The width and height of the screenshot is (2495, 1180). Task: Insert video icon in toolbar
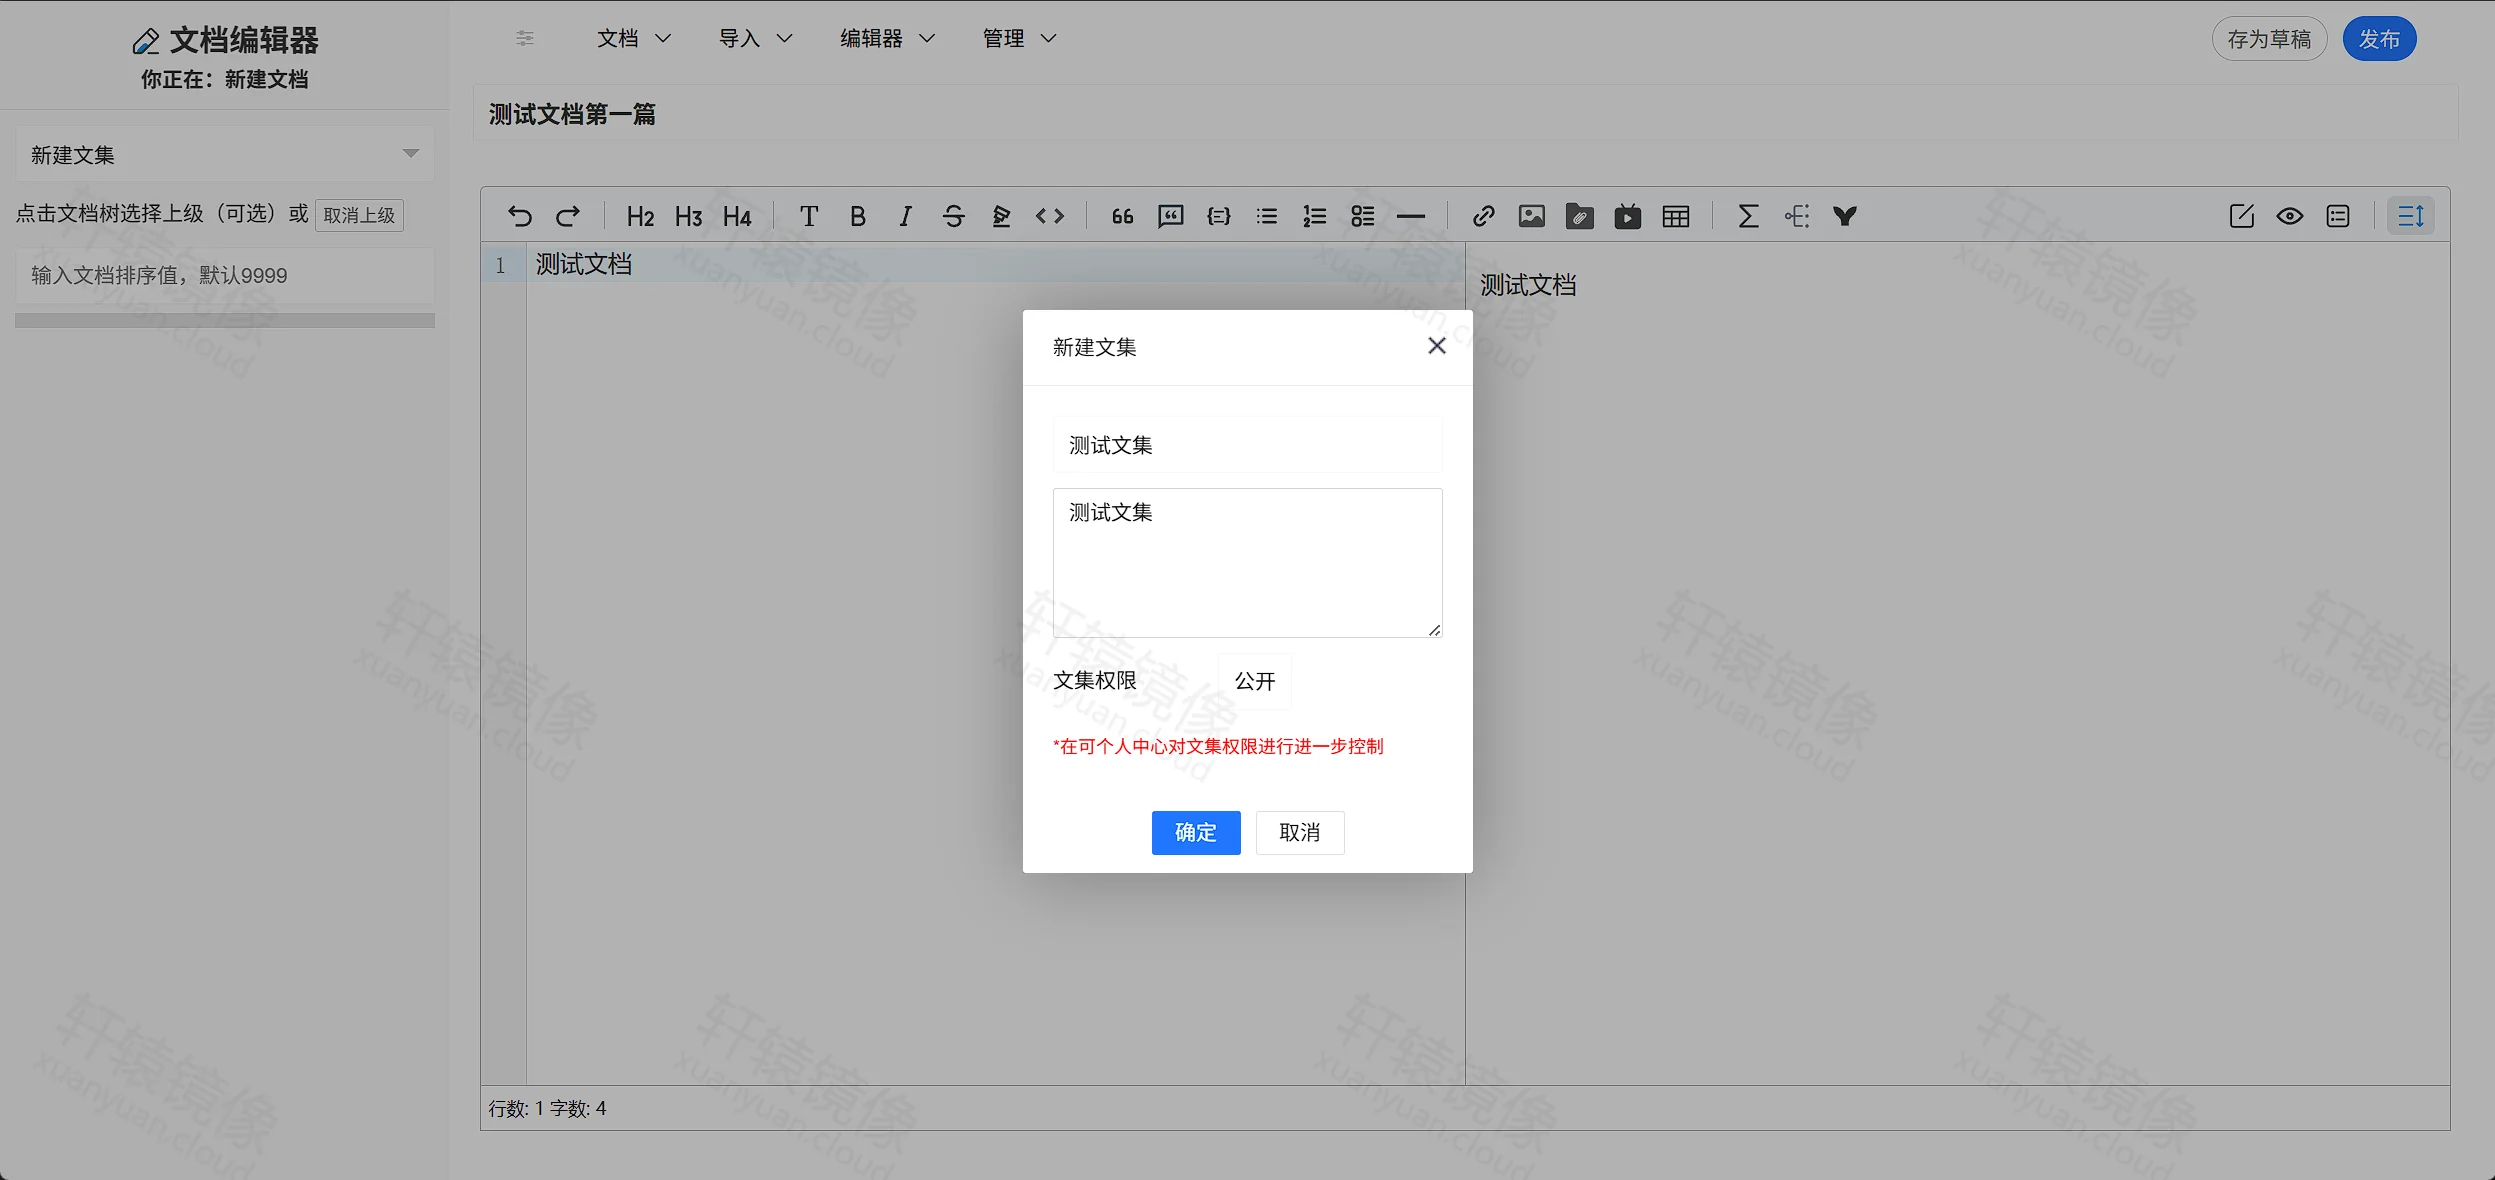1628,216
